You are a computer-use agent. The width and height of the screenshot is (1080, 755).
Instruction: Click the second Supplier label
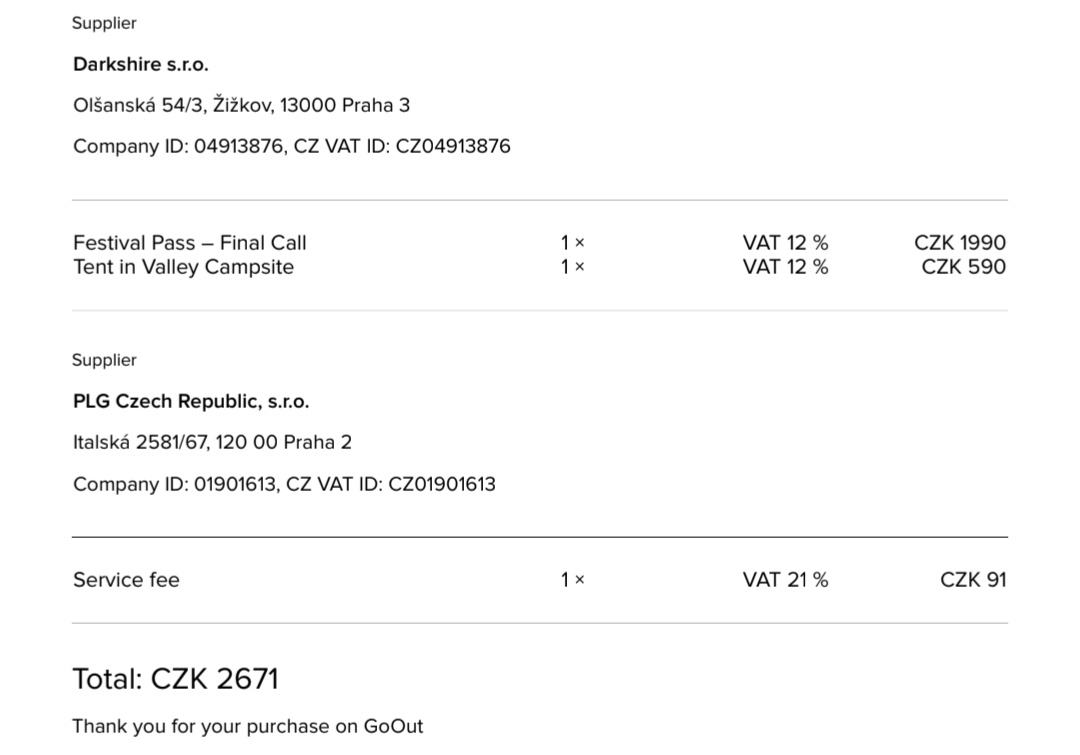click(x=104, y=360)
